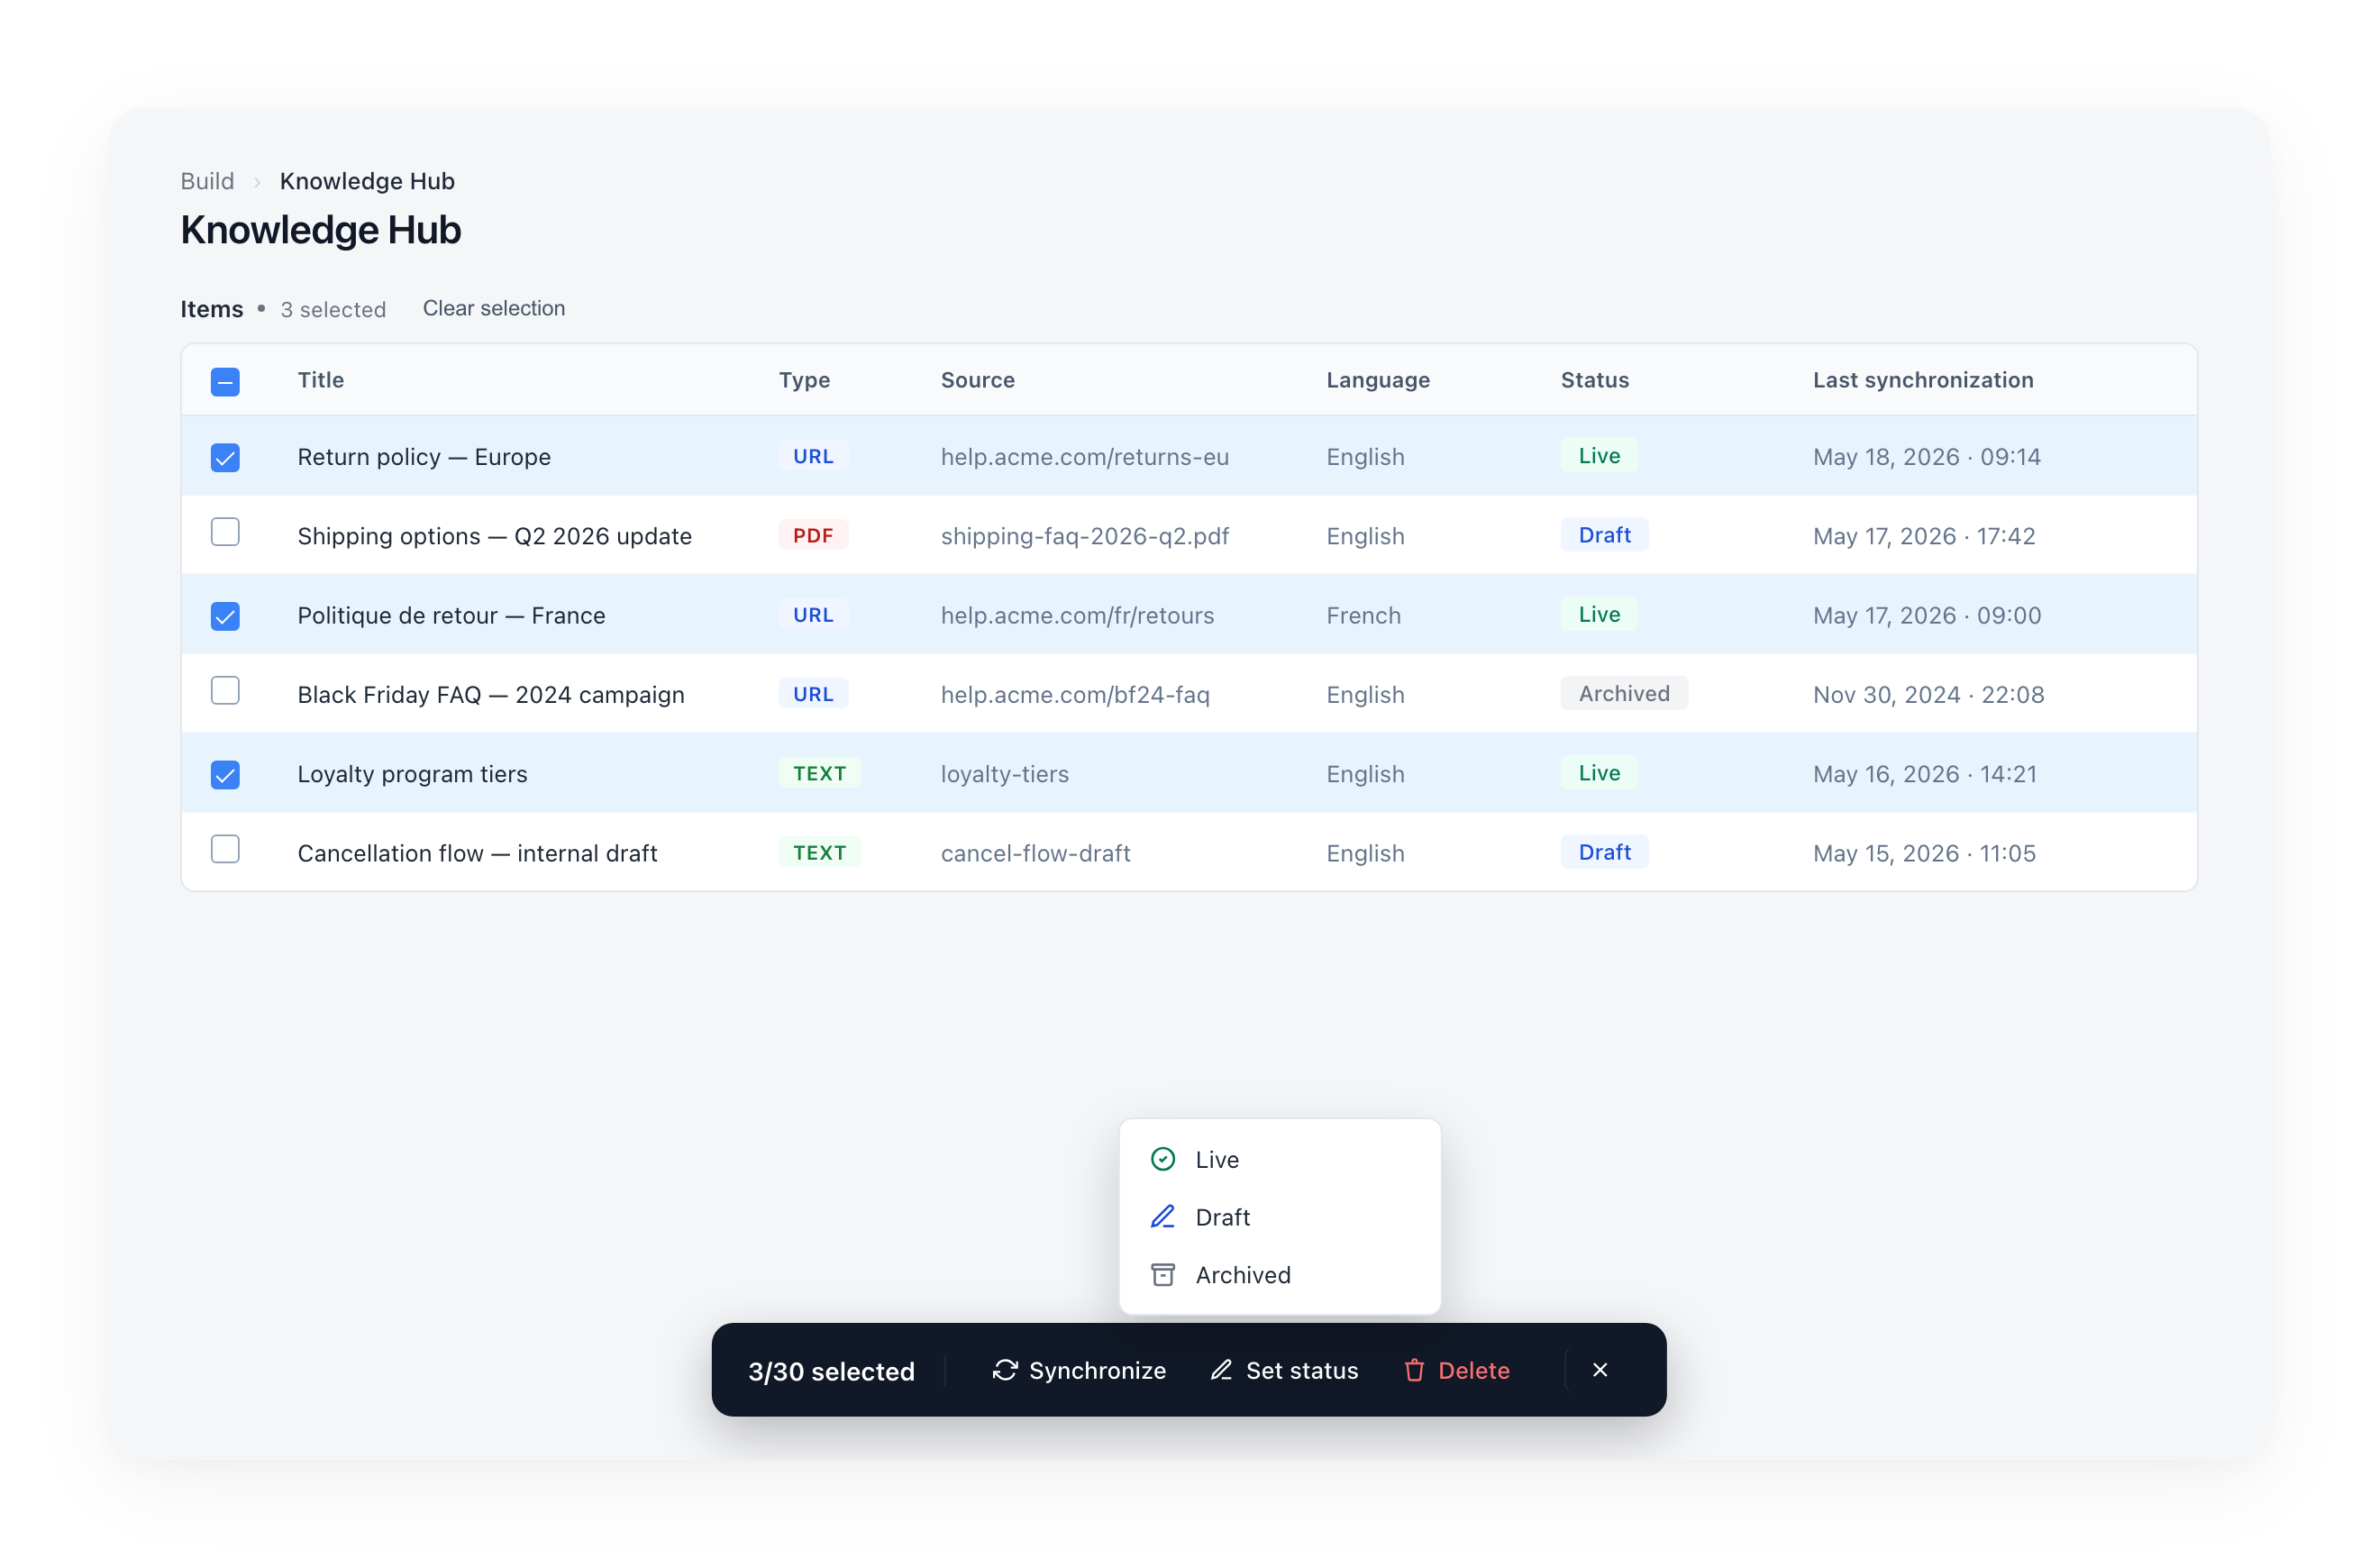
Task: Click Knowledge Hub breadcrumb
Action: (367, 181)
